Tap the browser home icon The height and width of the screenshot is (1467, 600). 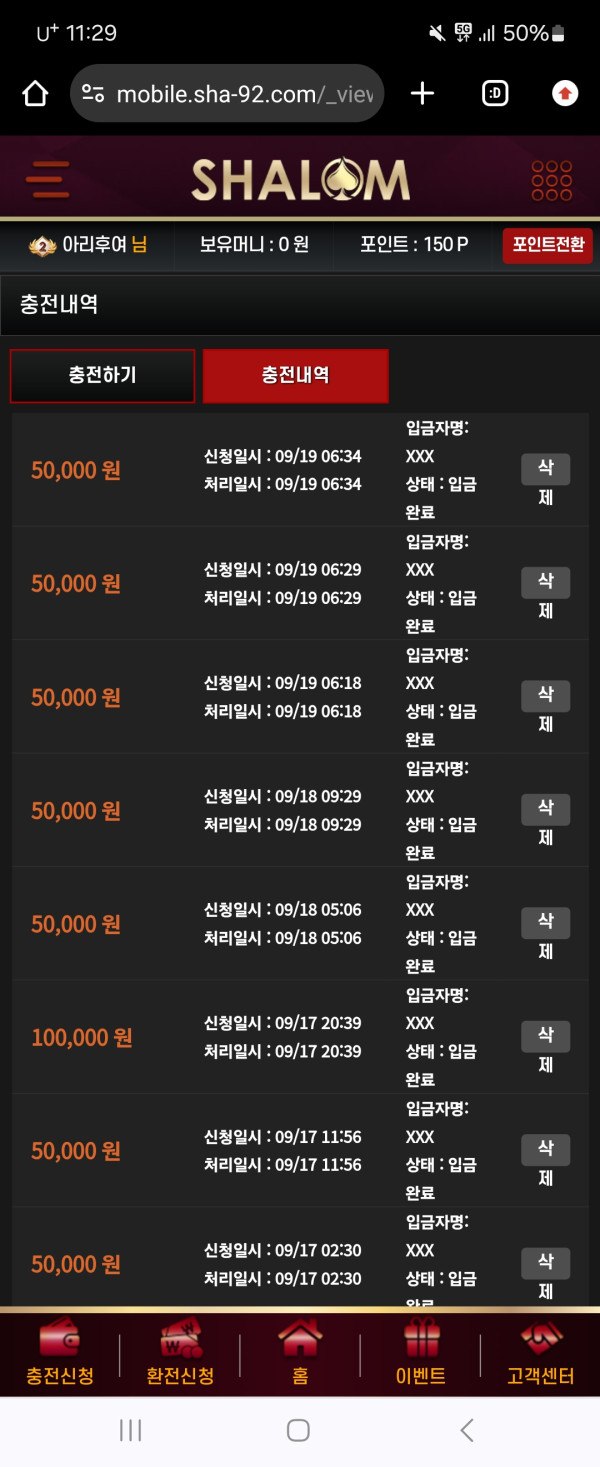coord(35,94)
